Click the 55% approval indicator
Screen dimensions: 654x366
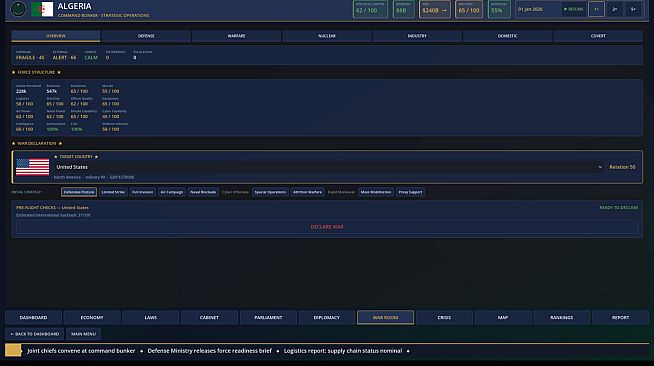[x=499, y=9]
